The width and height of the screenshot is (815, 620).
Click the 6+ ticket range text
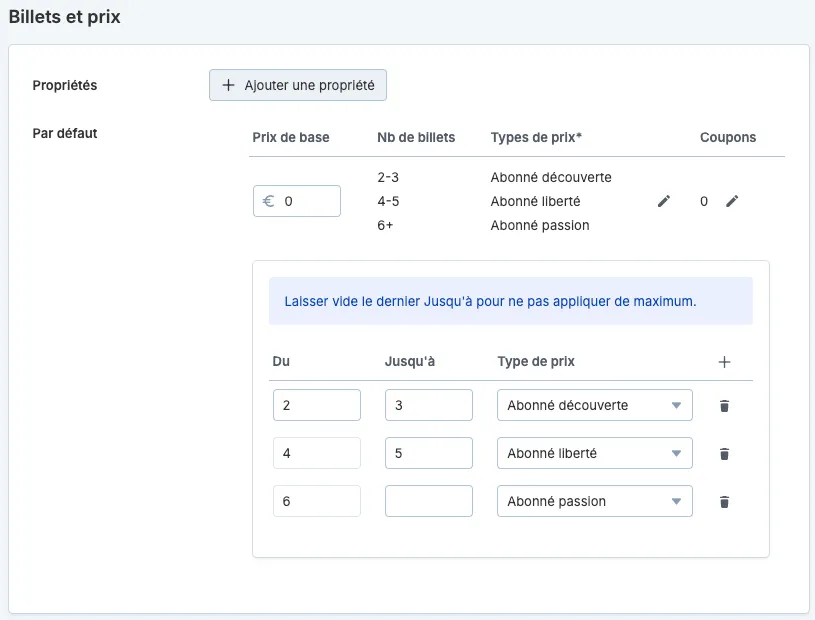point(385,226)
